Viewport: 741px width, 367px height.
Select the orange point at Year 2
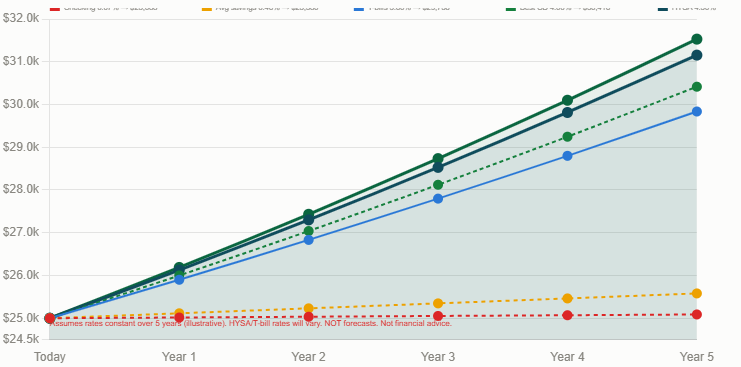[x=309, y=308]
